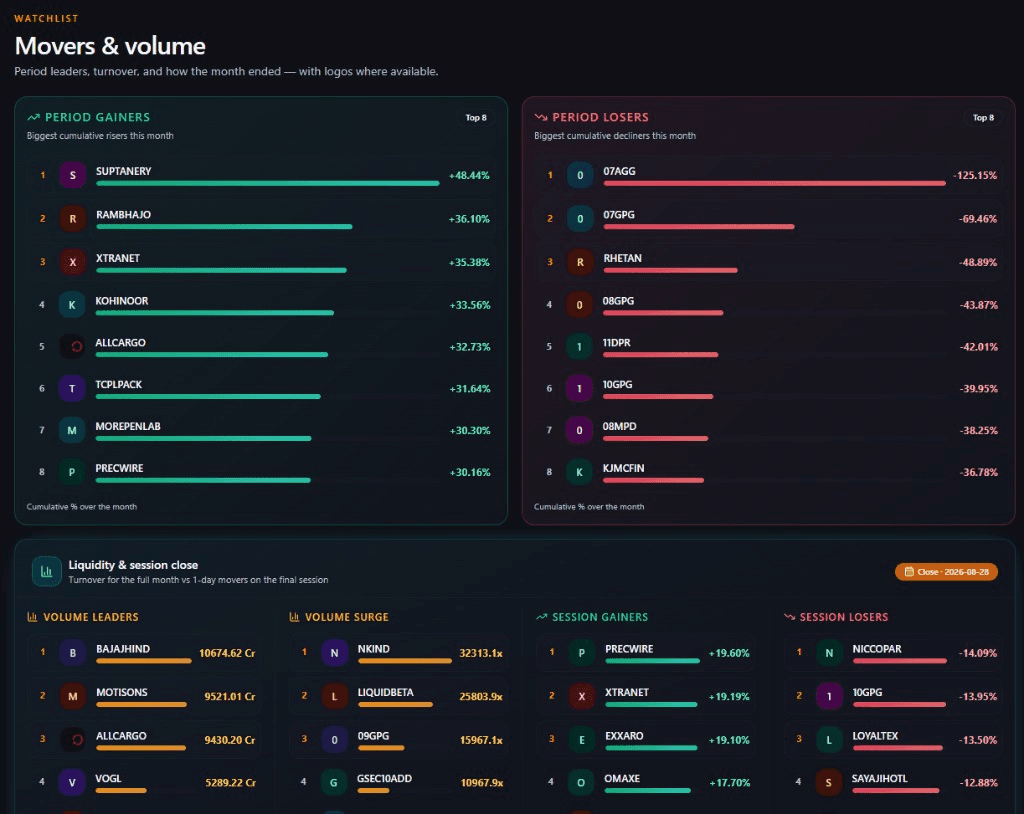Click the KJMCFIN 'K' logo avatar

point(579,472)
